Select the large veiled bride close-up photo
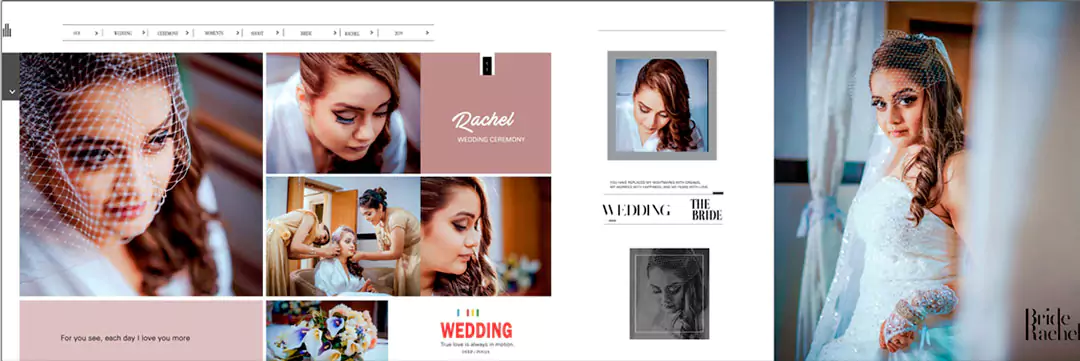The height and width of the screenshot is (361, 1080). (141, 174)
